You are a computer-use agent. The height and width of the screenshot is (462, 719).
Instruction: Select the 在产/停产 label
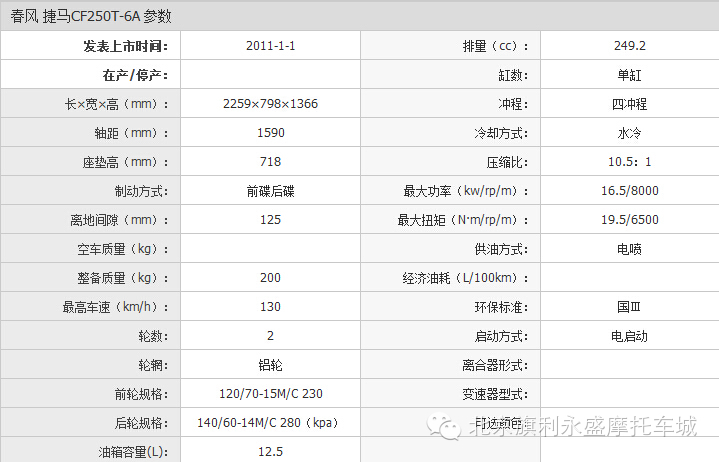coord(135,75)
